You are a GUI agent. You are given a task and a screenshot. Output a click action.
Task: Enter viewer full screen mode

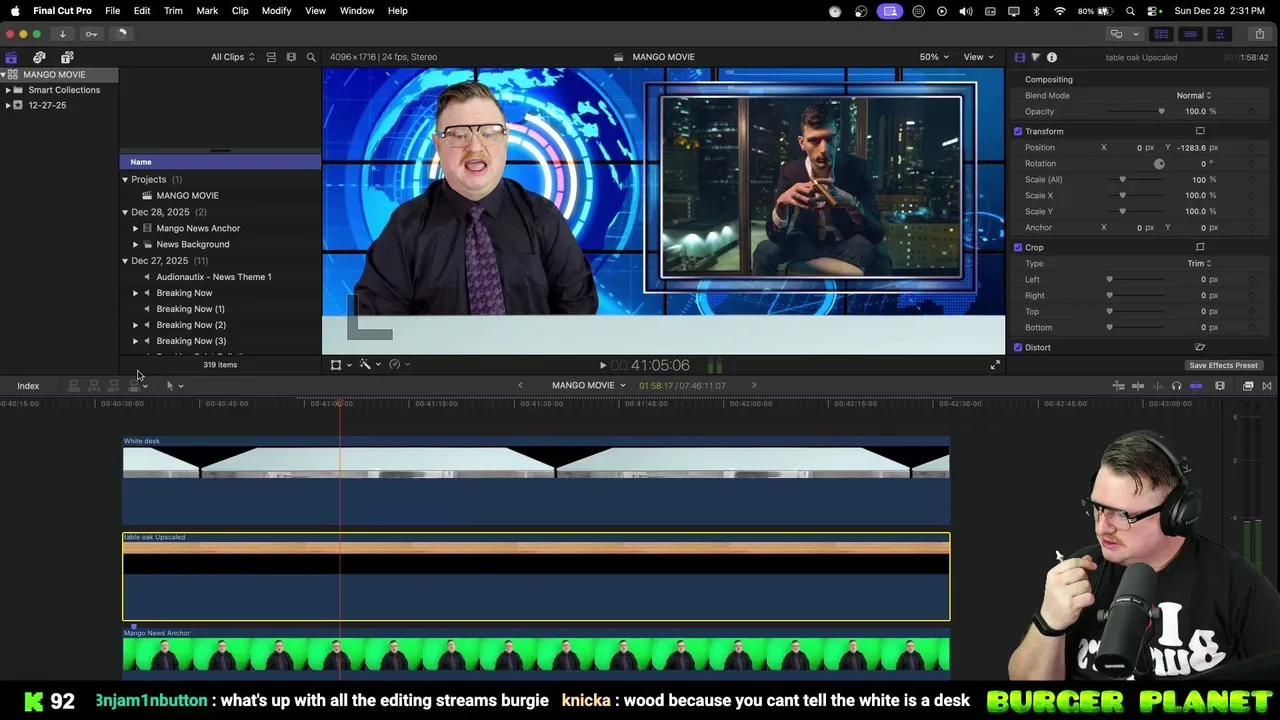tap(995, 365)
